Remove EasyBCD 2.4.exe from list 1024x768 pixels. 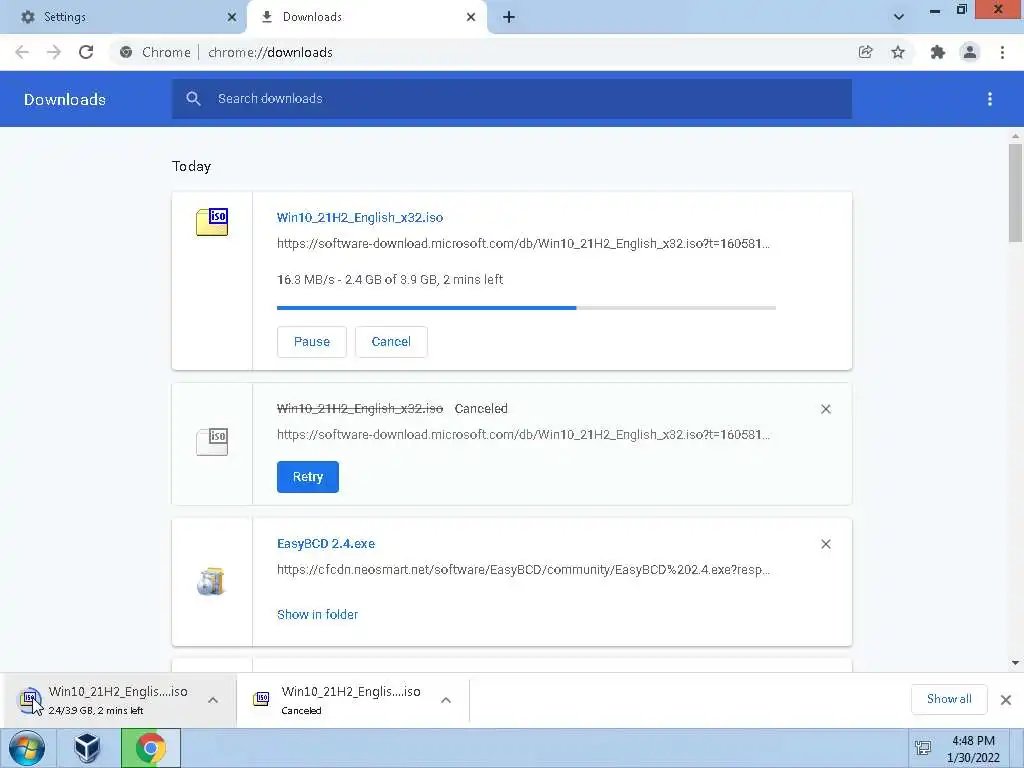point(825,544)
